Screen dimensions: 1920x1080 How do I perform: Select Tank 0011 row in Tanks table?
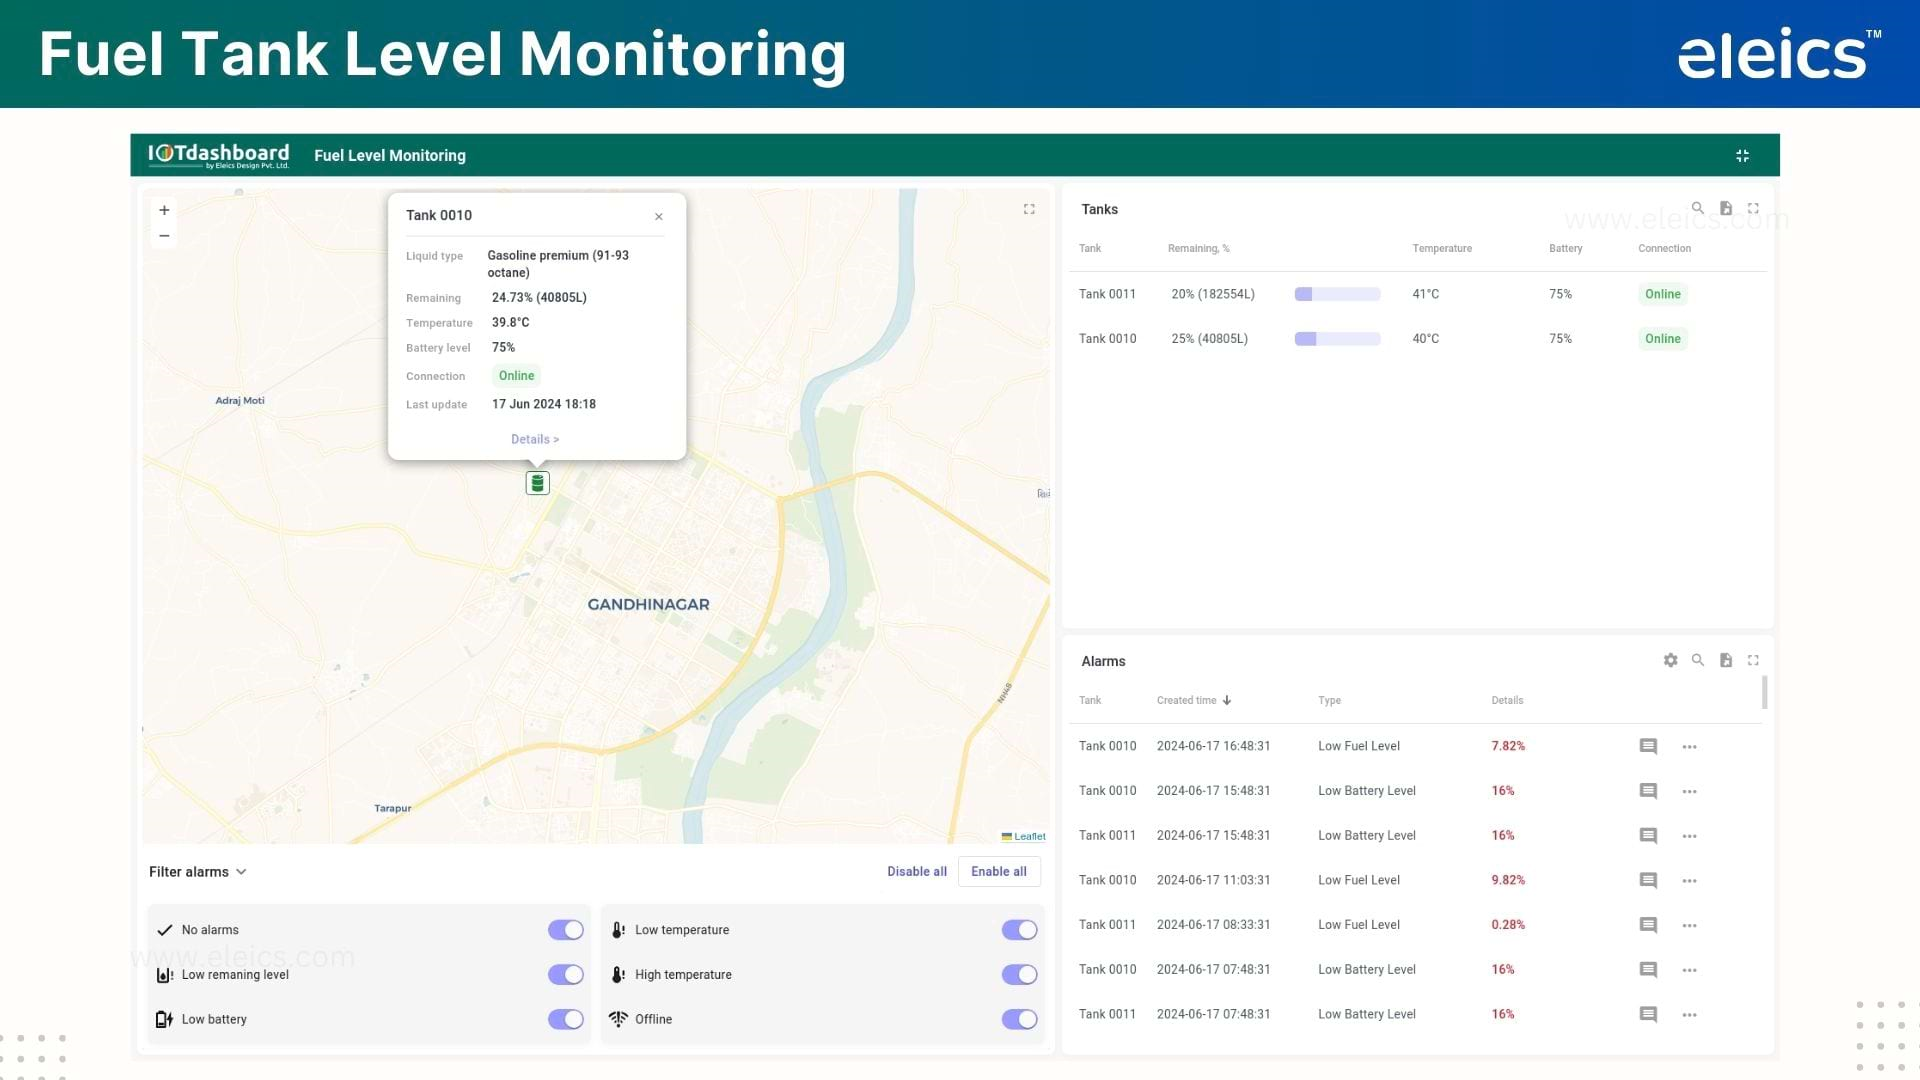tap(1418, 294)
